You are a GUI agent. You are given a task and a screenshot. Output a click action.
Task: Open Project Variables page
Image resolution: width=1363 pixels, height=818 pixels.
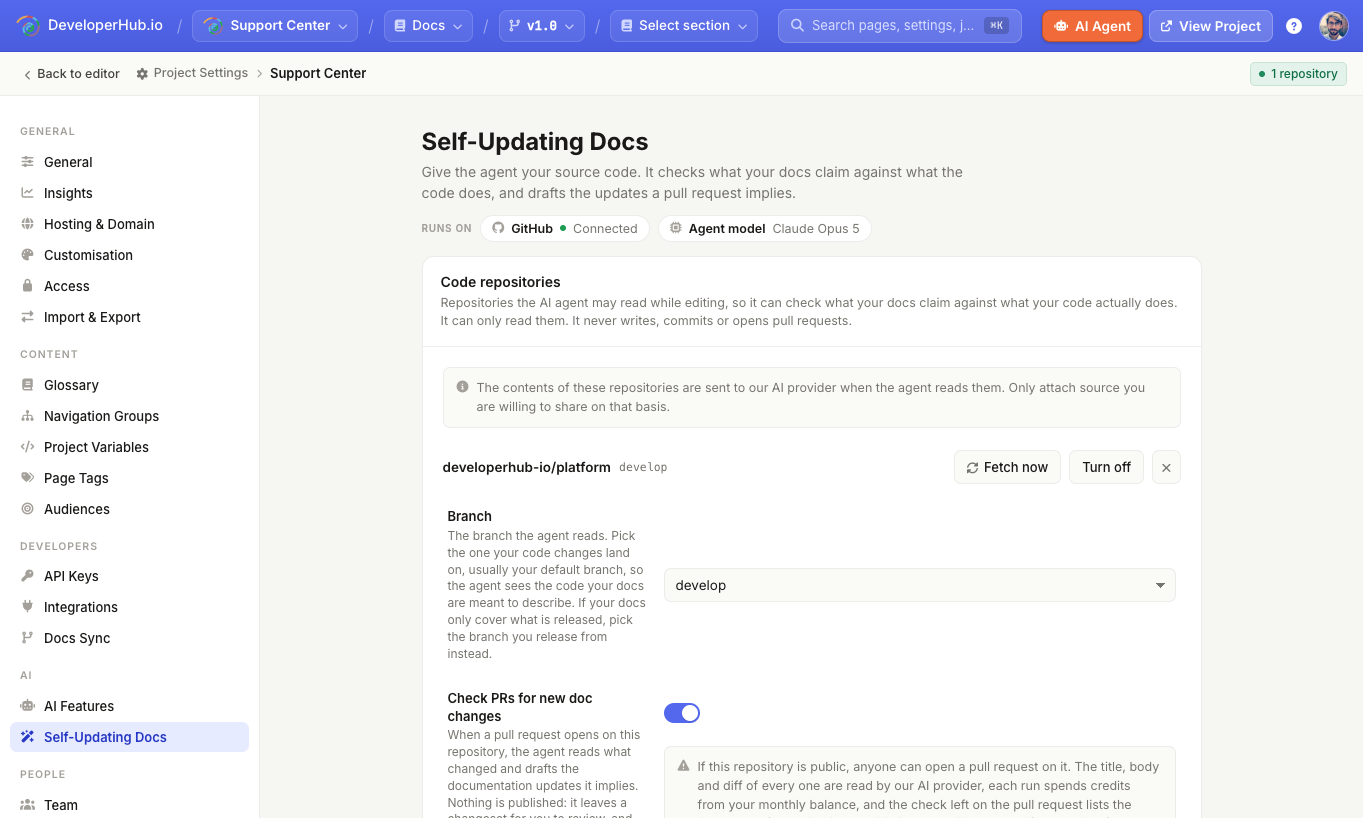click(129, 447)
